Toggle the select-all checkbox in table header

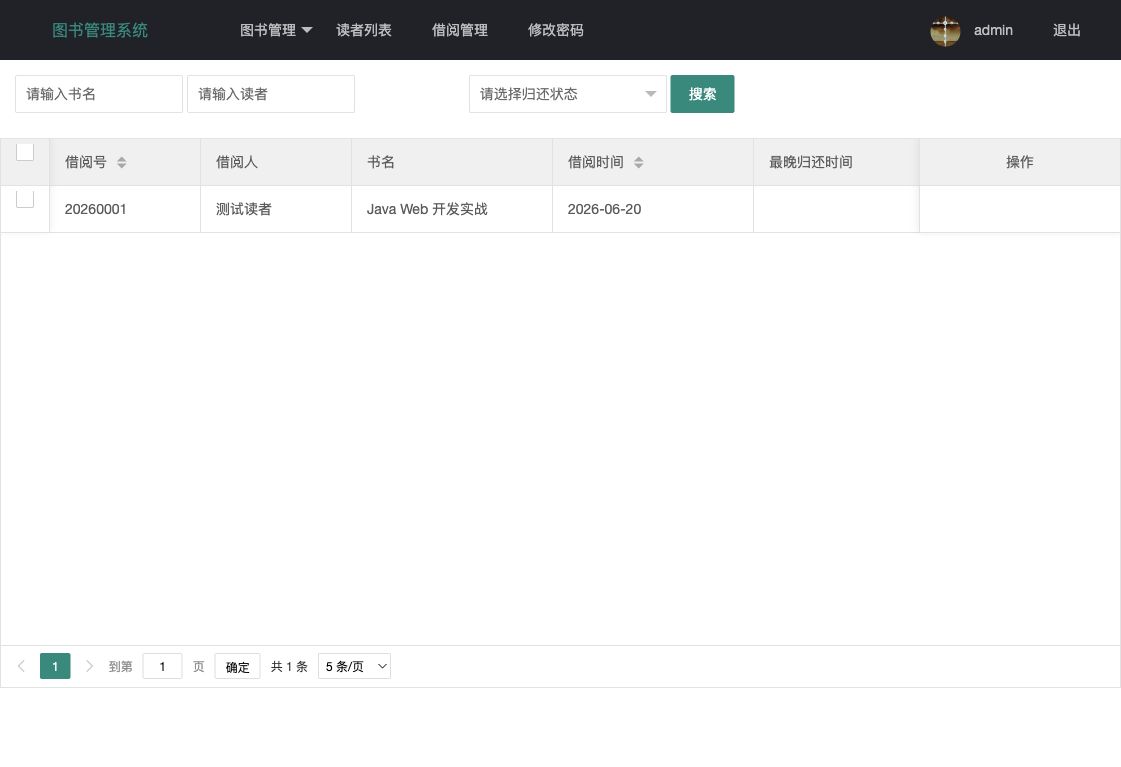(25, 152)
